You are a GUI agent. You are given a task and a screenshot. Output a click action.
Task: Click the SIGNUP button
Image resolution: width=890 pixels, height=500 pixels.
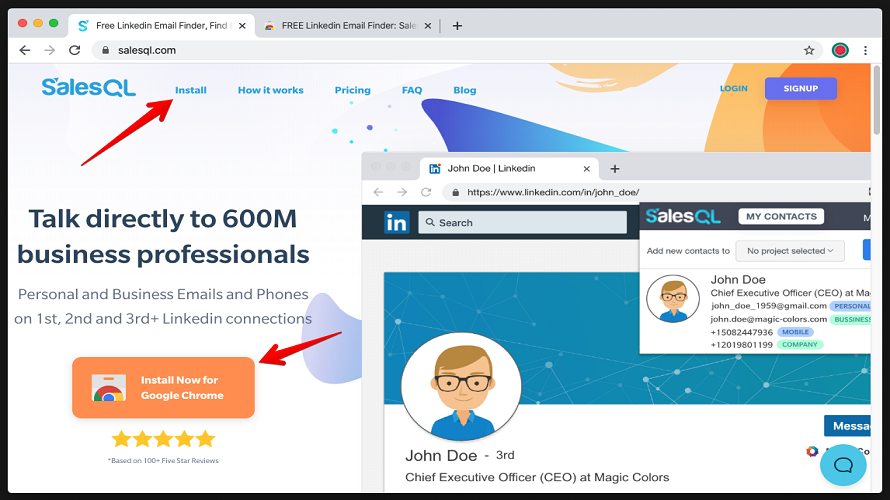pyautogui.click(x=801, y=88)
